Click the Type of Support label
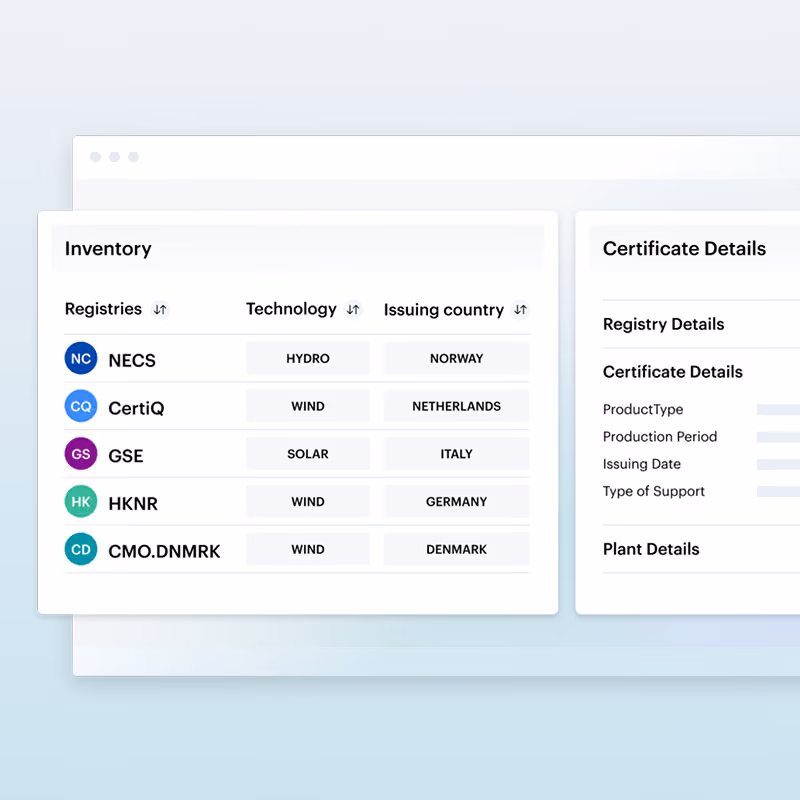Viewport: 800px width, 800px height. [x=654, y=491]
